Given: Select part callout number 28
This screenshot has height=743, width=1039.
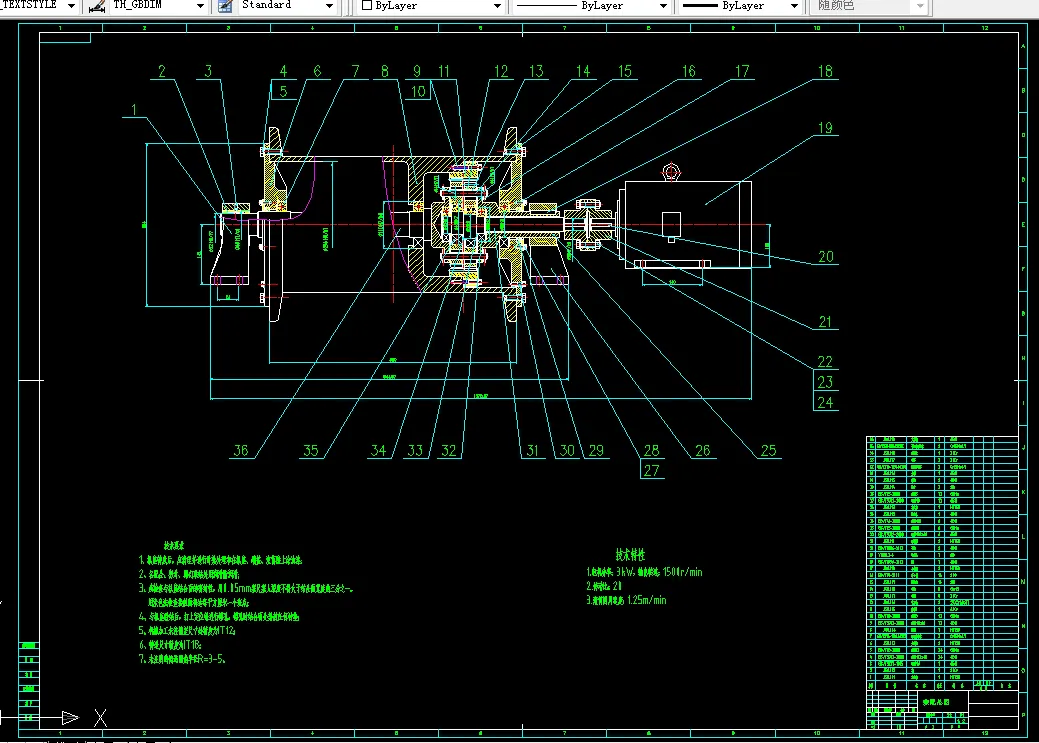Looking at the screenshot, I should [x=651, y=451].
